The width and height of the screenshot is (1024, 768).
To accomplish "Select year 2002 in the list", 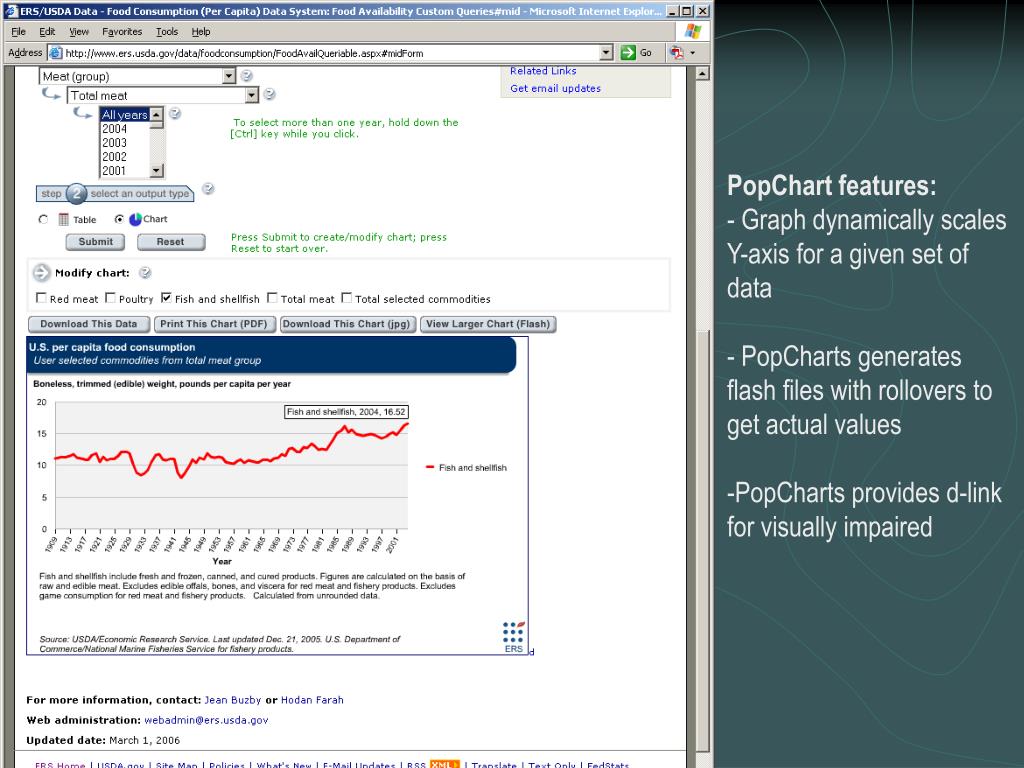I will [x=125, y=157].
